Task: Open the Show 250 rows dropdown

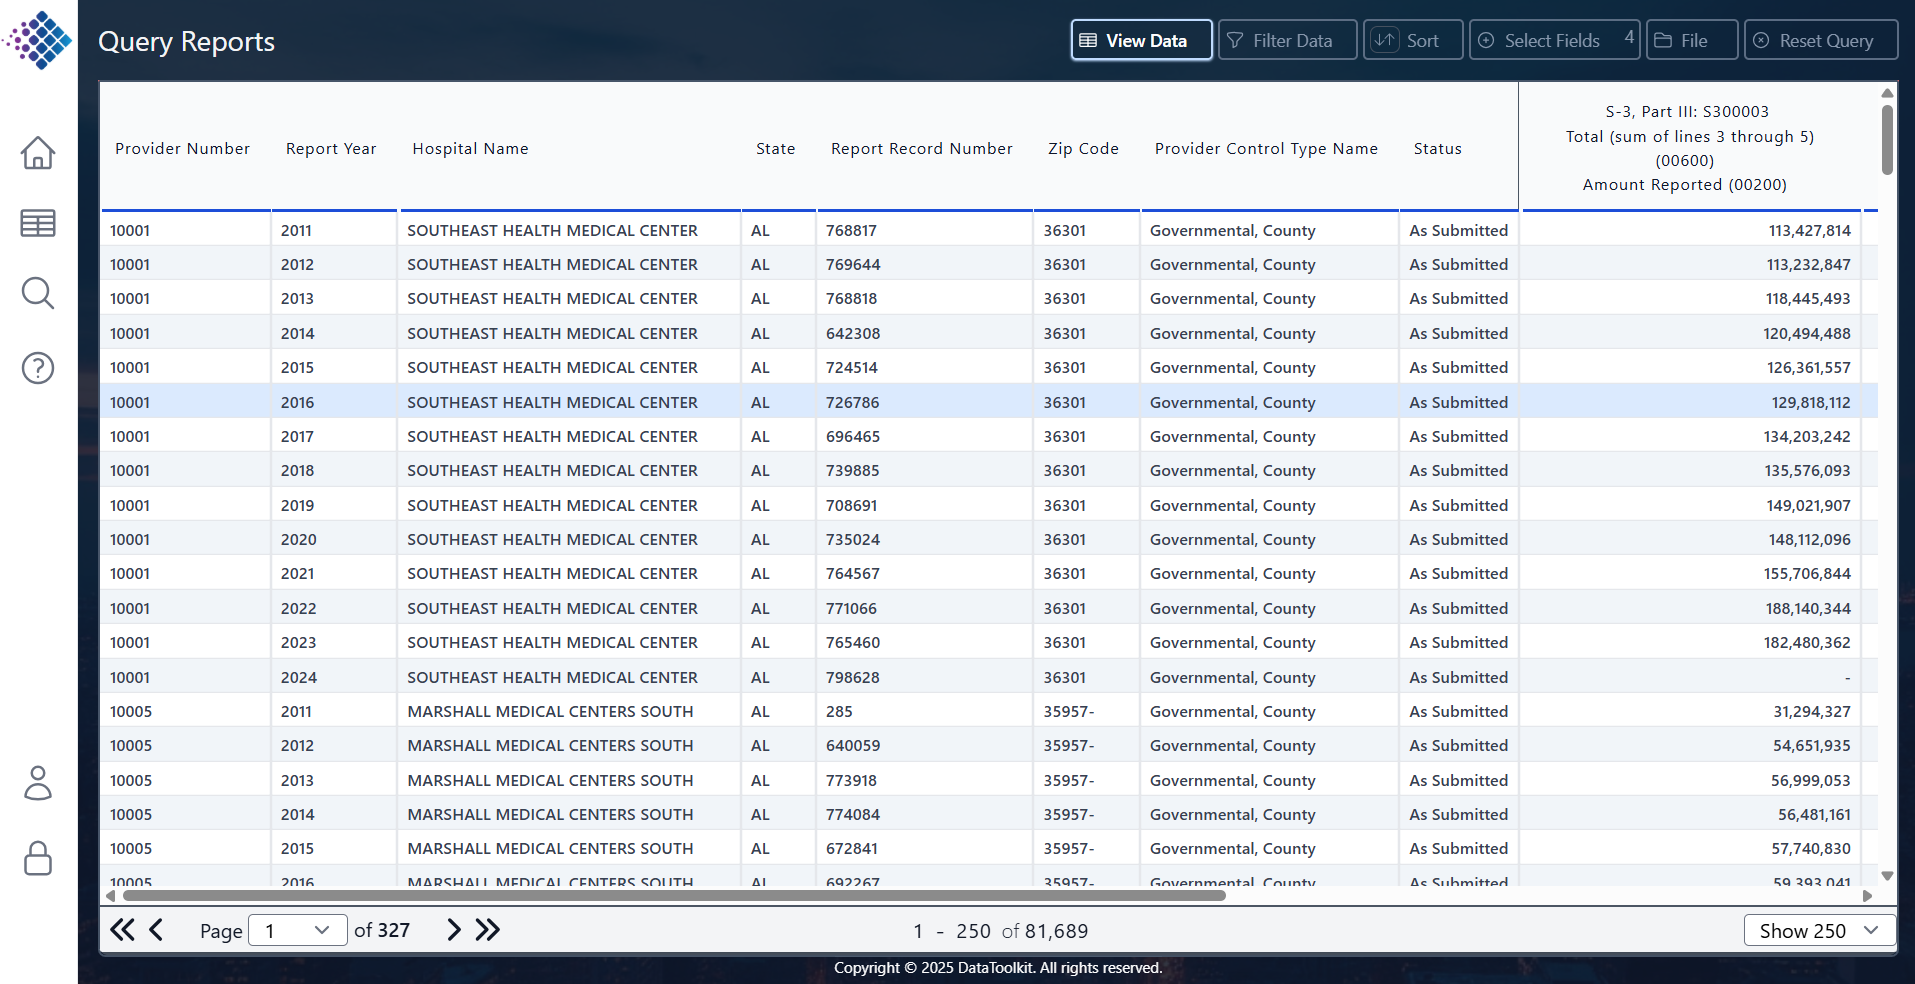Action: point(1819,930)
